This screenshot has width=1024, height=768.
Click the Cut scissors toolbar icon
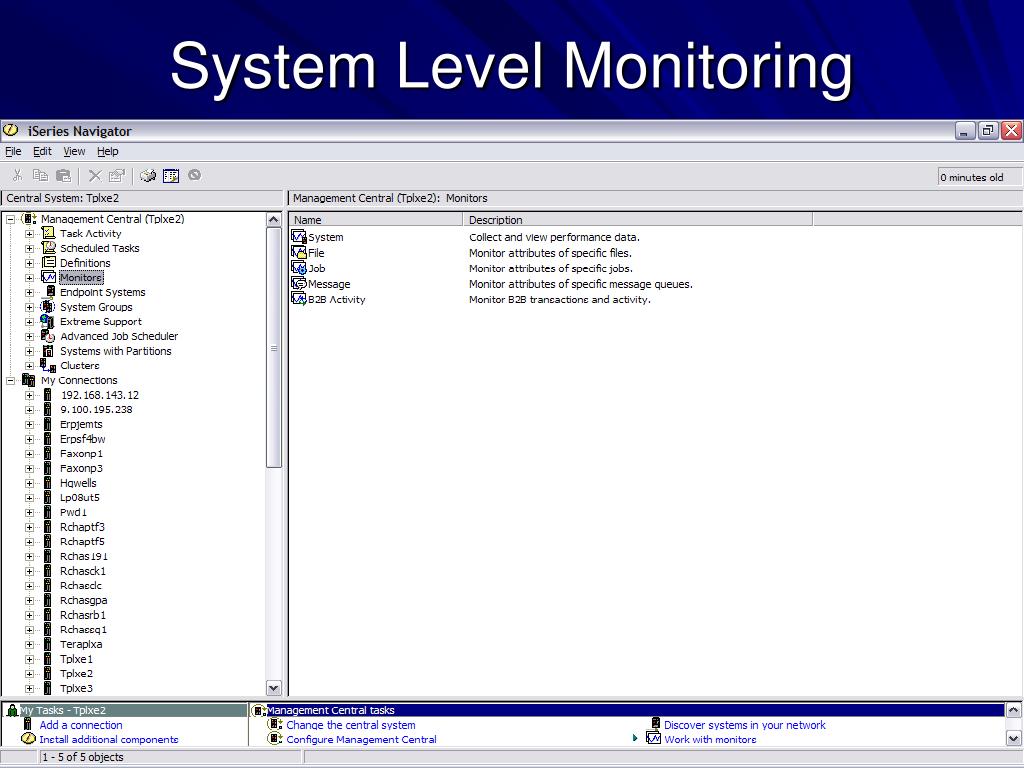pos(18,175)
